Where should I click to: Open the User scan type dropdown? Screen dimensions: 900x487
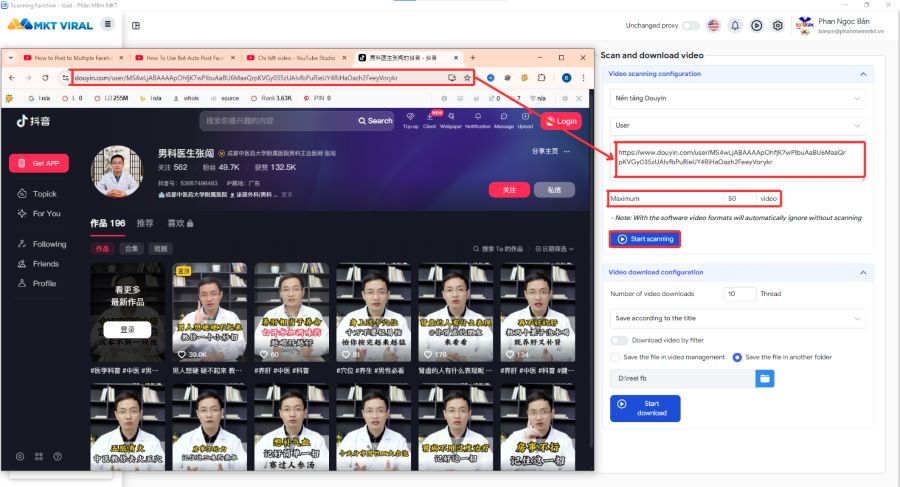click(738, 125)
